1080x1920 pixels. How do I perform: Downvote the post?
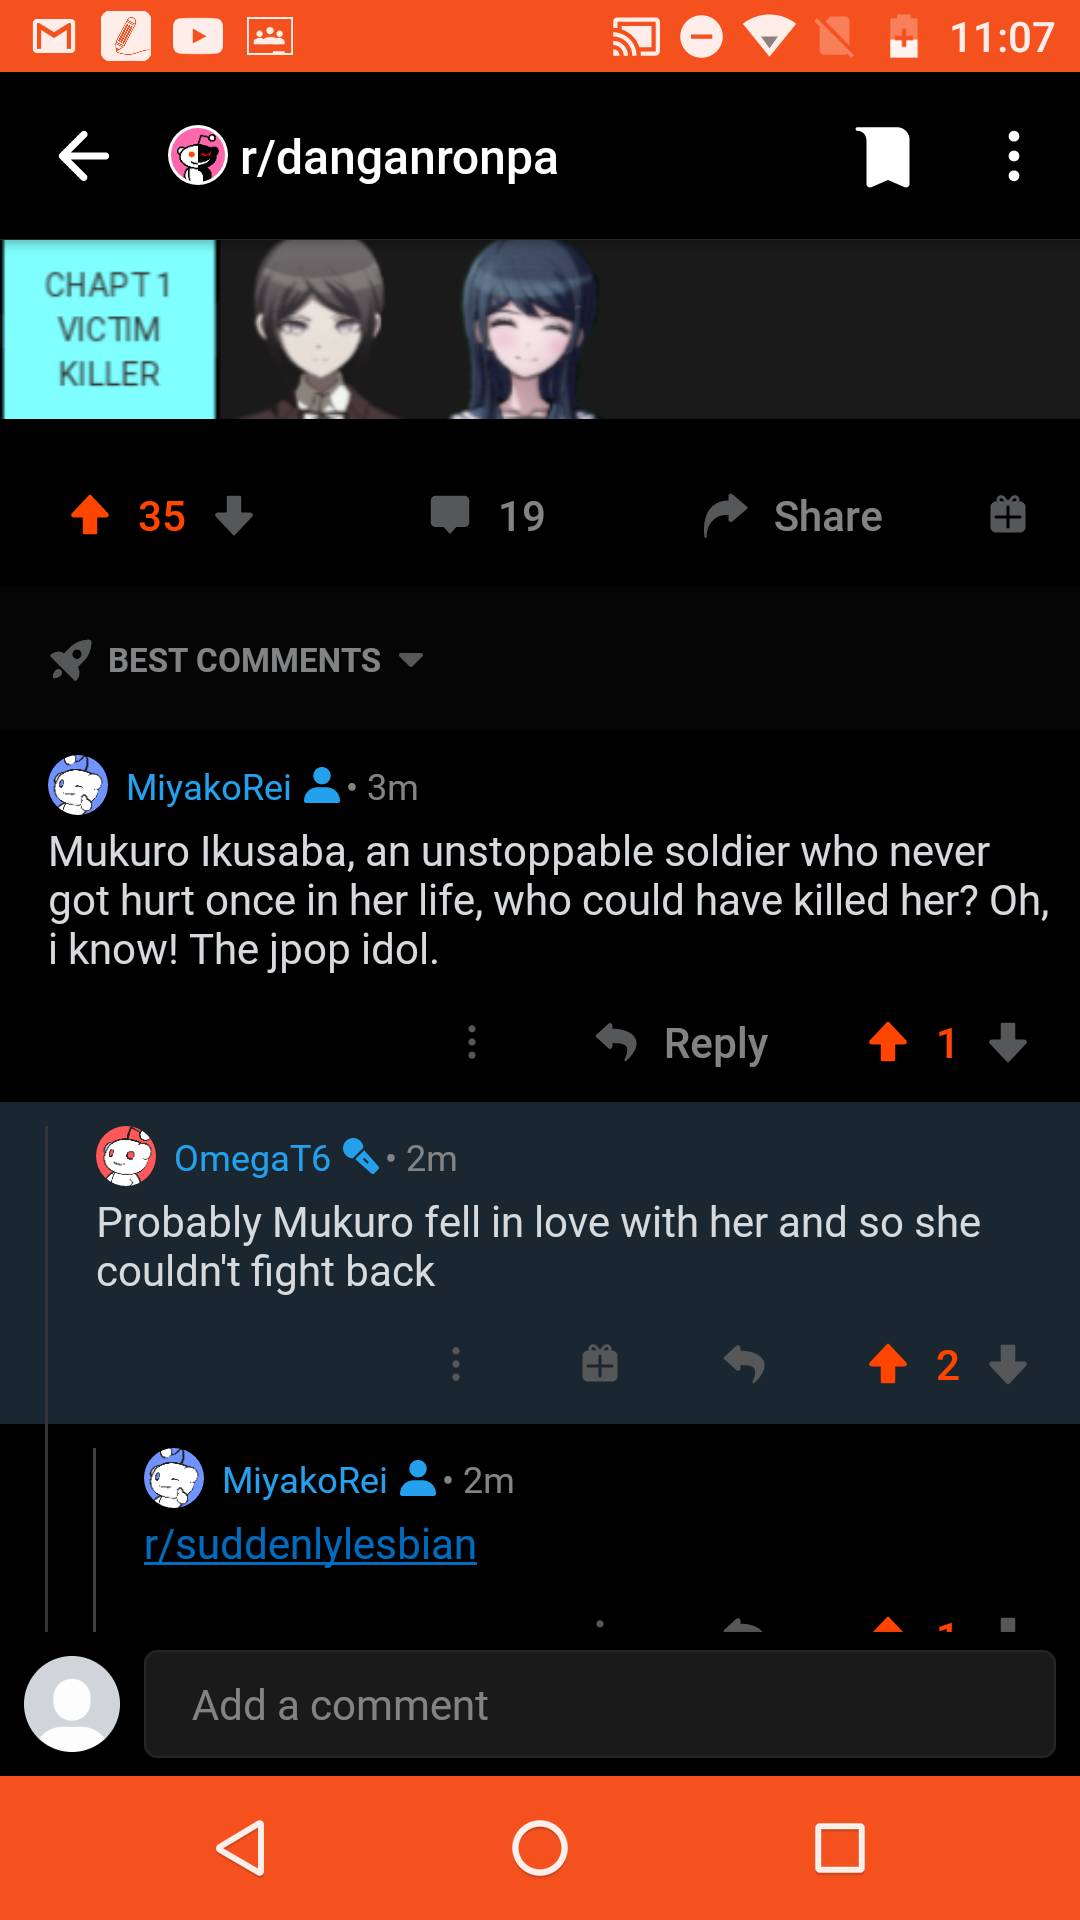coord(234,516)
